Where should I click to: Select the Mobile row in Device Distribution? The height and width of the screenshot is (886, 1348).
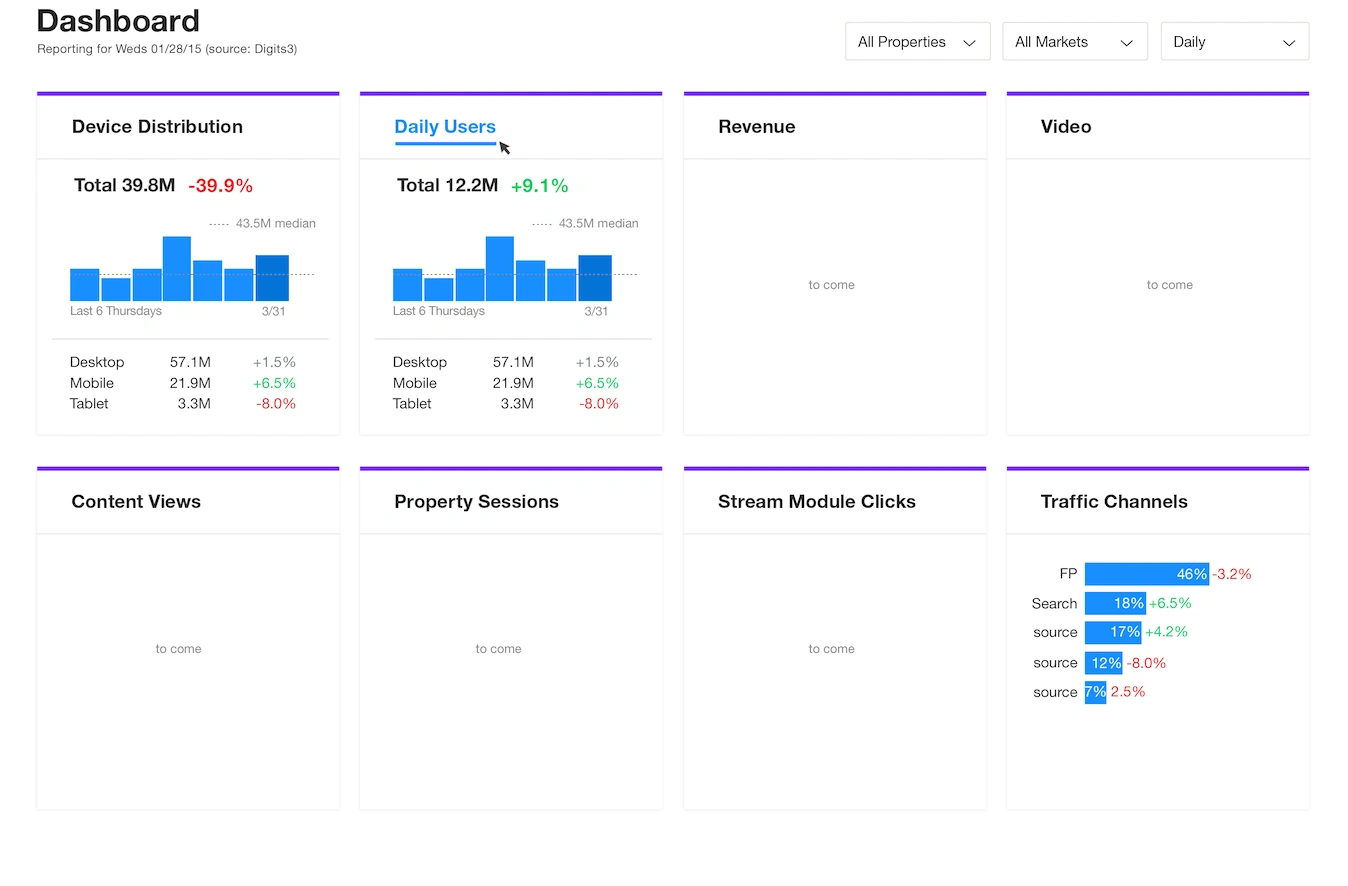183,383
